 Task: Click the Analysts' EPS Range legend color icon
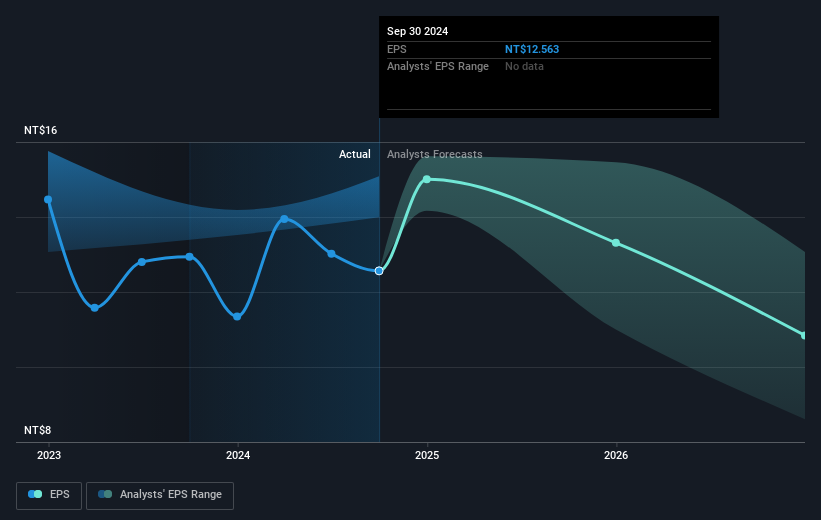coord(105,494)
